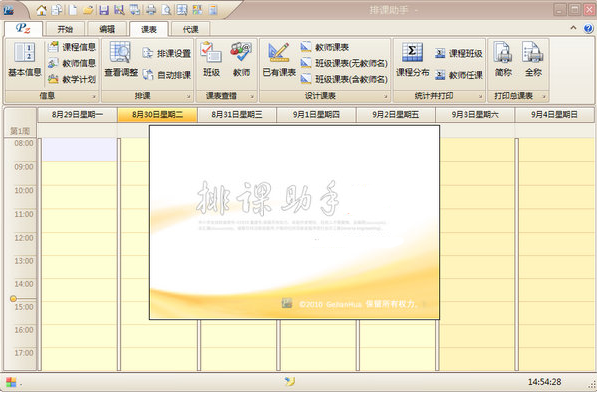Click the printer icon in quick toolbar
The height and width of the screenshot is (394, 597).
pos(151,10)
